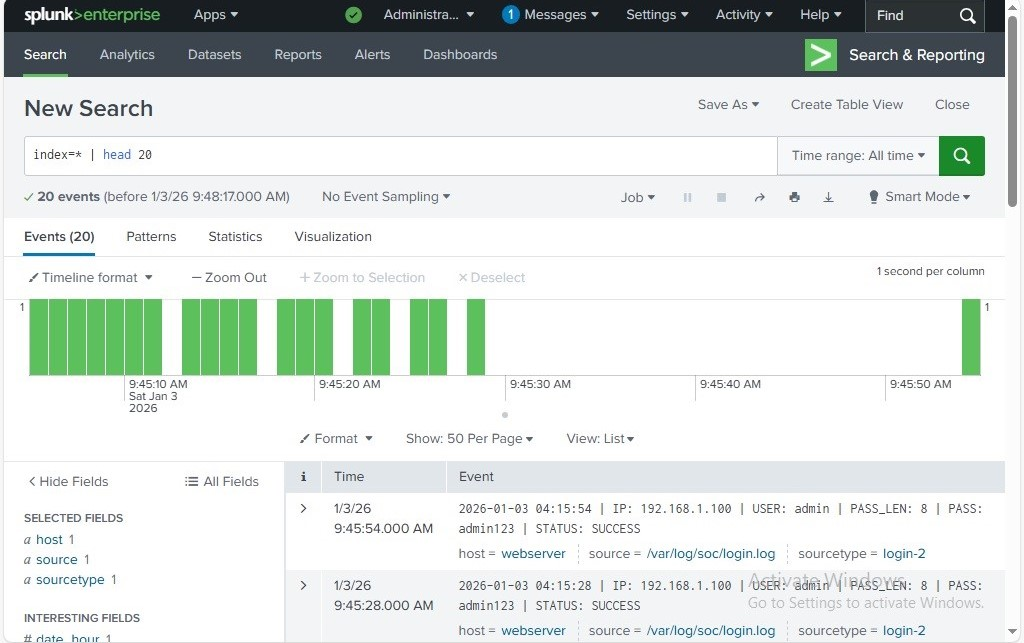This screenshot has height=643, width=1024.
Task: Open All Fields
Action: (222, 482)
